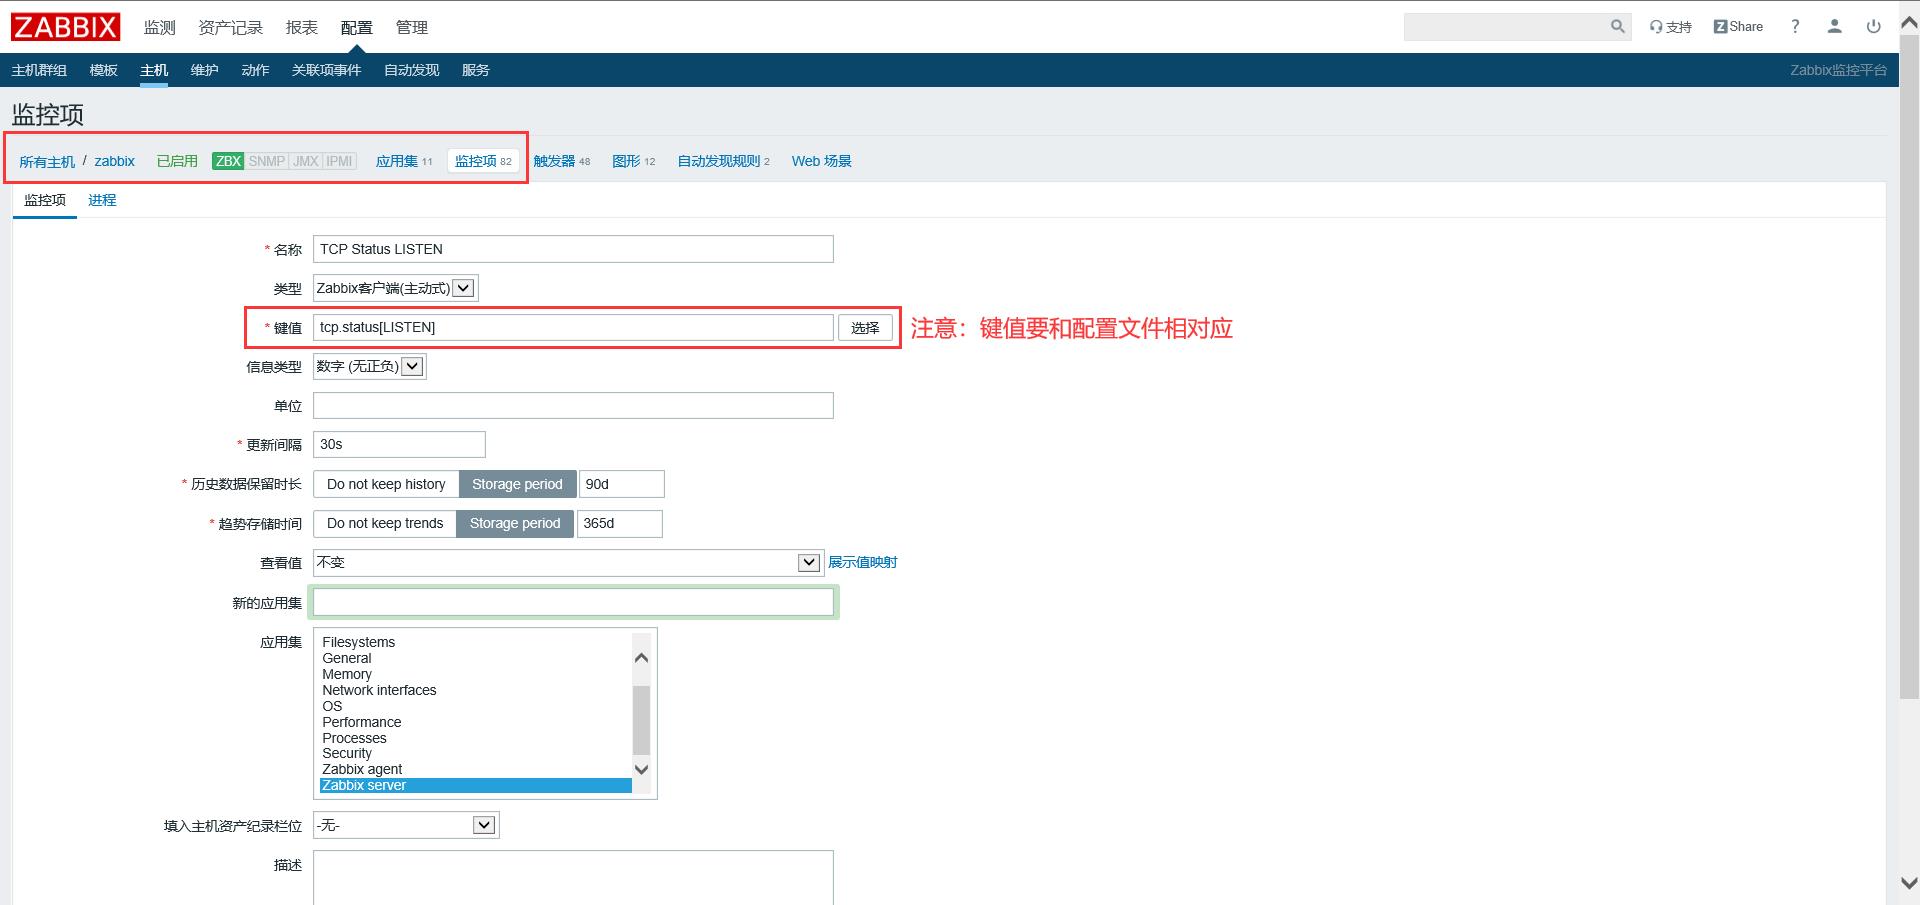Open 自动发现规则 2 link
The width and height of the screenshot is (1920, 905).
724,161
